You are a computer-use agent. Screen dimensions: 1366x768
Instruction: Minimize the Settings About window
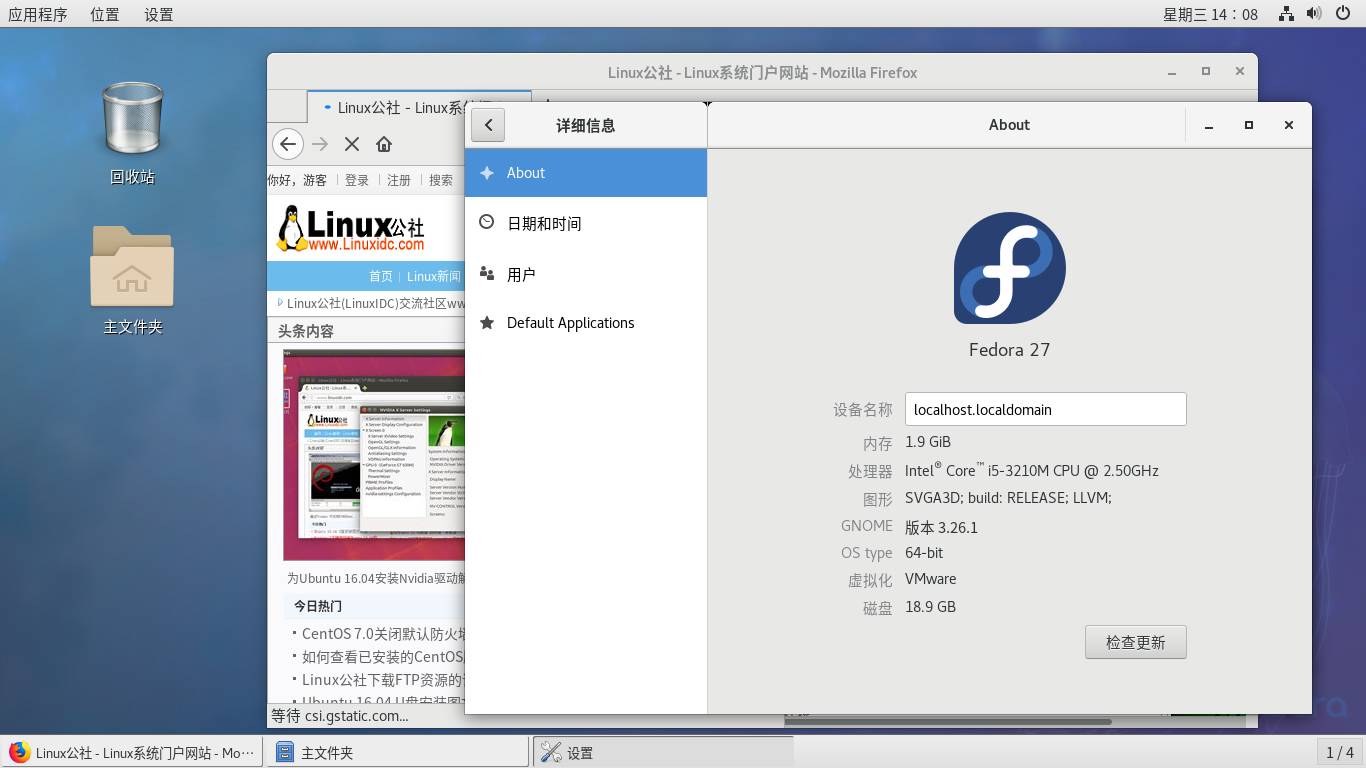coord(1209,125)
